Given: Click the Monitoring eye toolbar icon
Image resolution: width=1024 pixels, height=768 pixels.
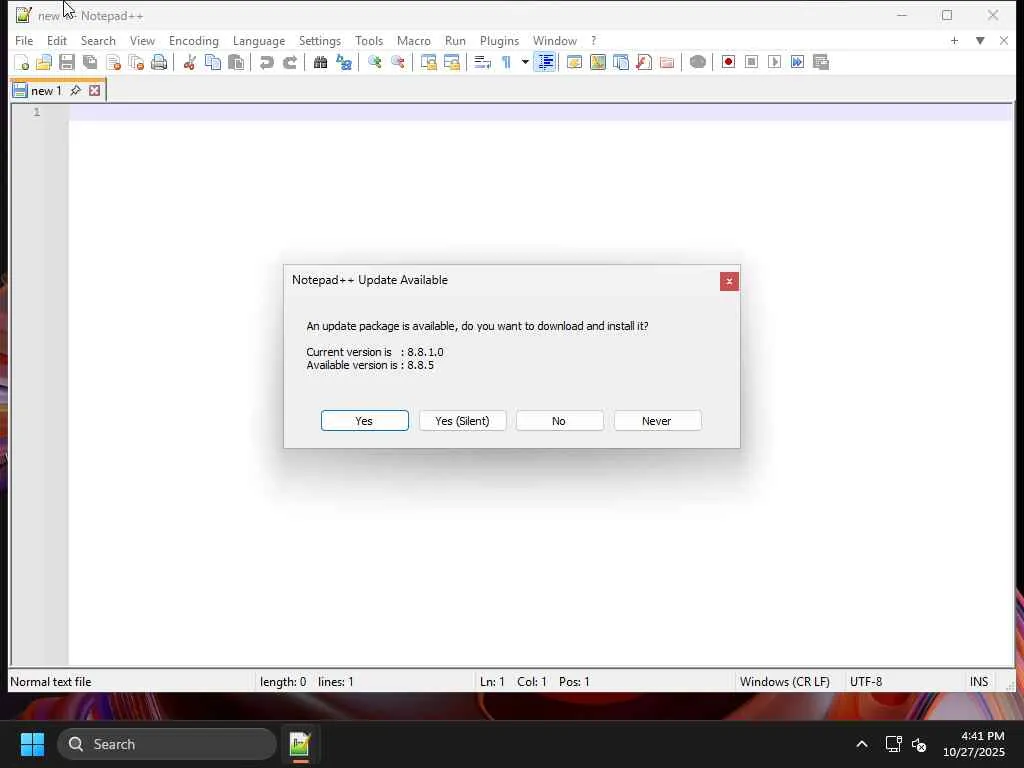Looking at the screenshot, I should 697,62.
